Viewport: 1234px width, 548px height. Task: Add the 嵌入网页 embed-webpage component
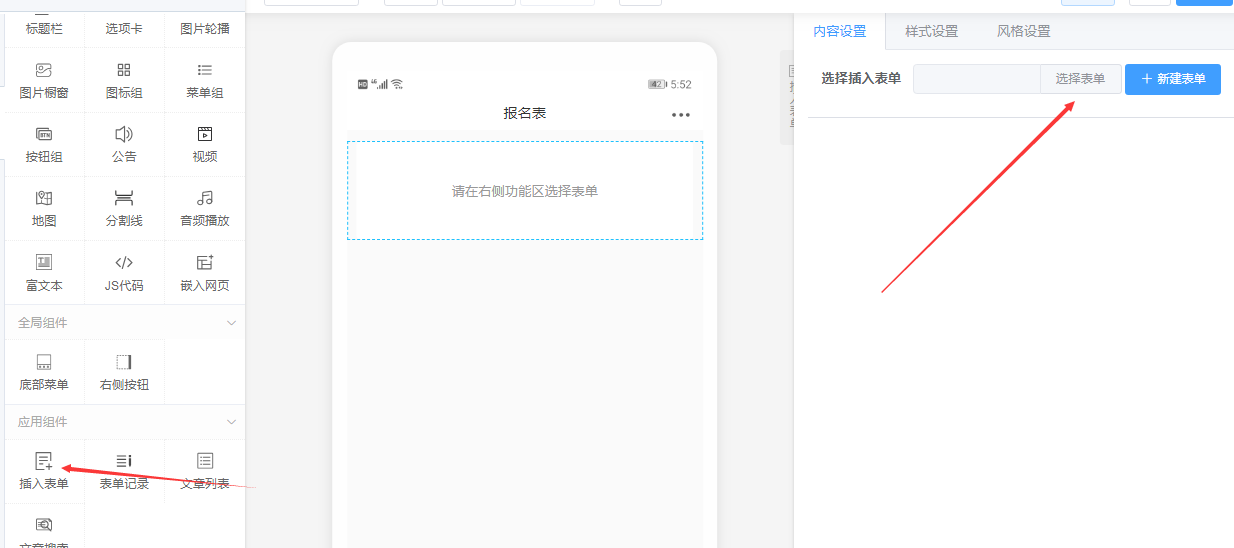(x=205, y=272)
